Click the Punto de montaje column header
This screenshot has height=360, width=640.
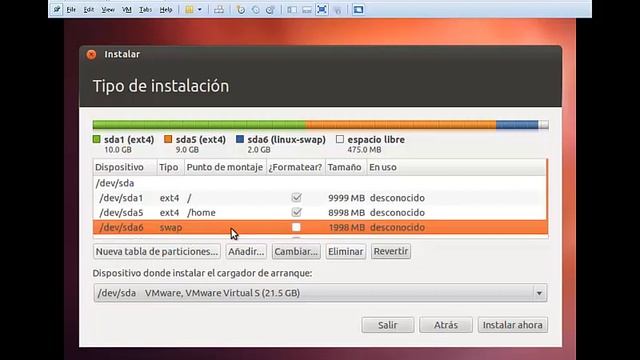pyautogui.click(x=225, y=167)
